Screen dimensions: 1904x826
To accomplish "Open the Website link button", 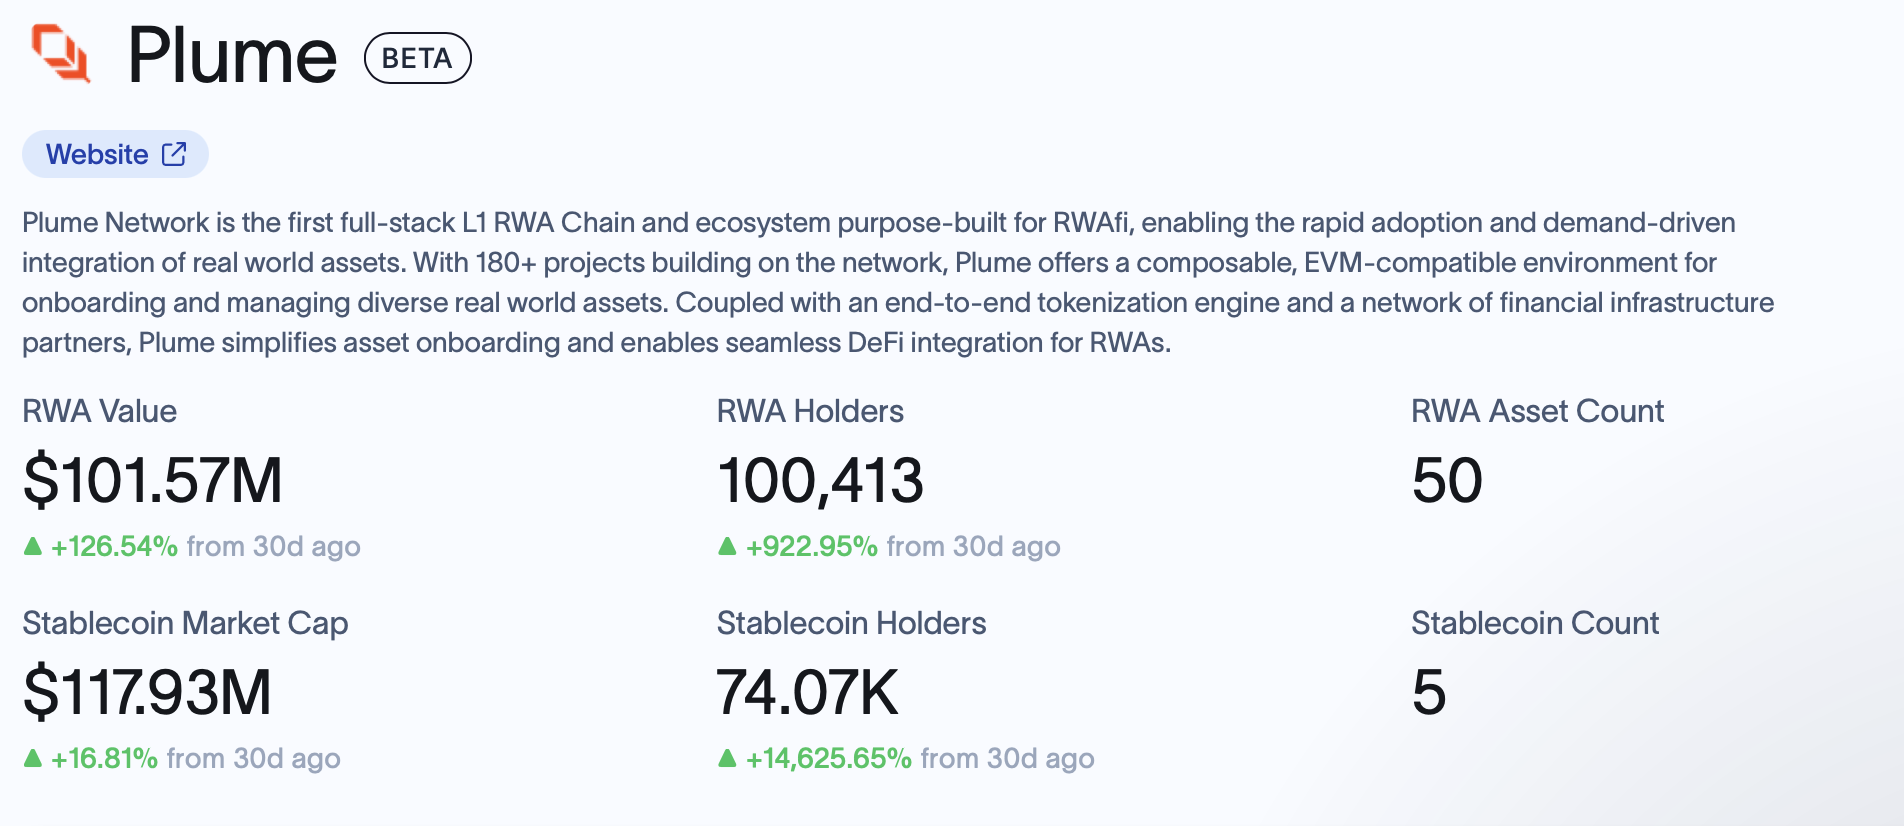I will pyautogui.click(x=115, y=154).
